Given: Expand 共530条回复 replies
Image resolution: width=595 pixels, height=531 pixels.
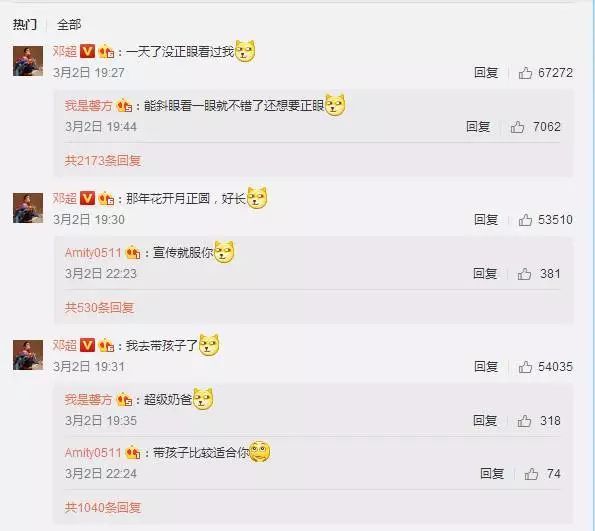Looking at the screenshot, I should coord(99,307).
